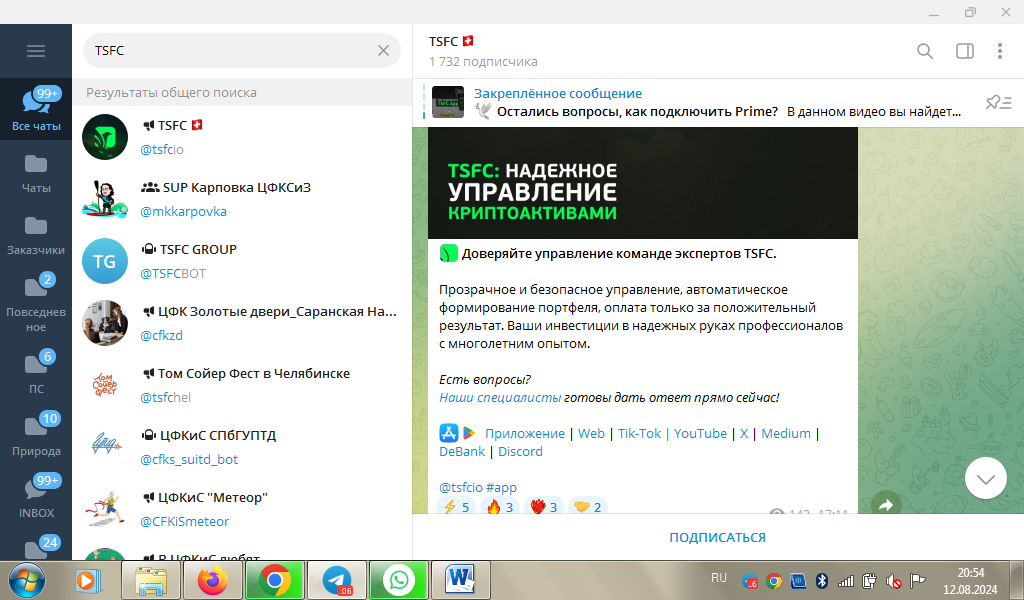Switch to the 'Заказчики' folder
Screen dimensions: 1024x600
coord(36,236)
